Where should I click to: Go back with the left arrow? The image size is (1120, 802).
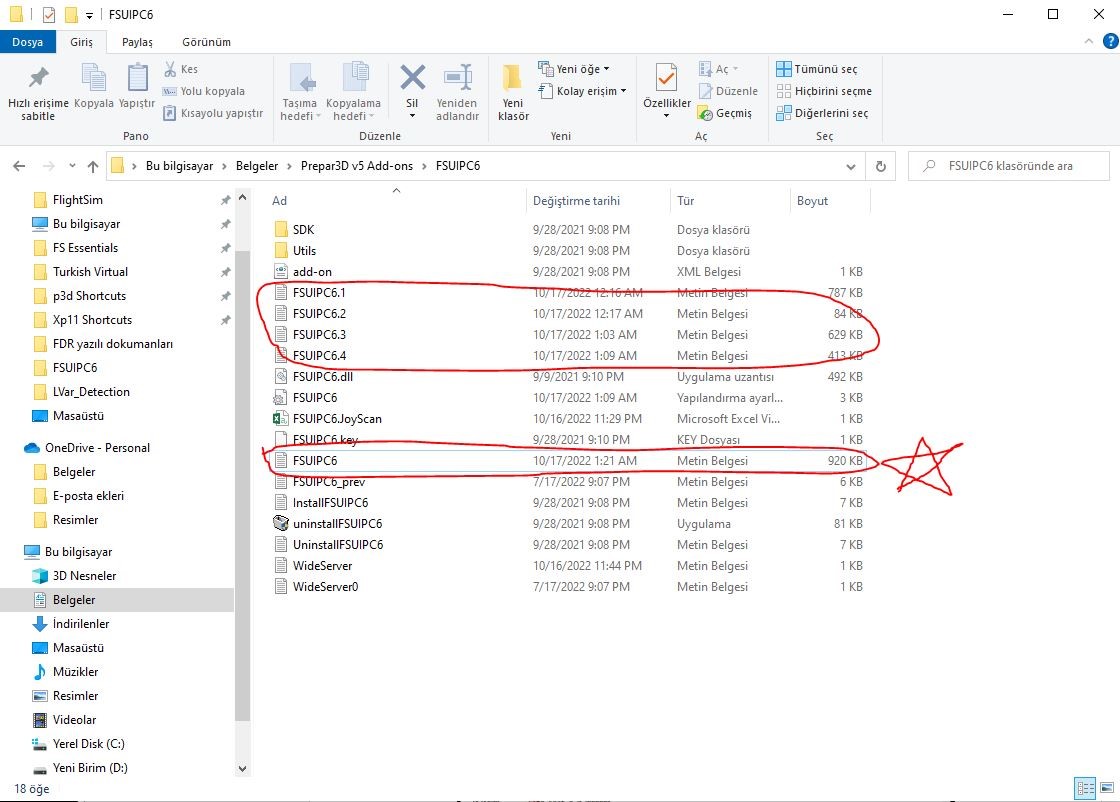[19, 166]
